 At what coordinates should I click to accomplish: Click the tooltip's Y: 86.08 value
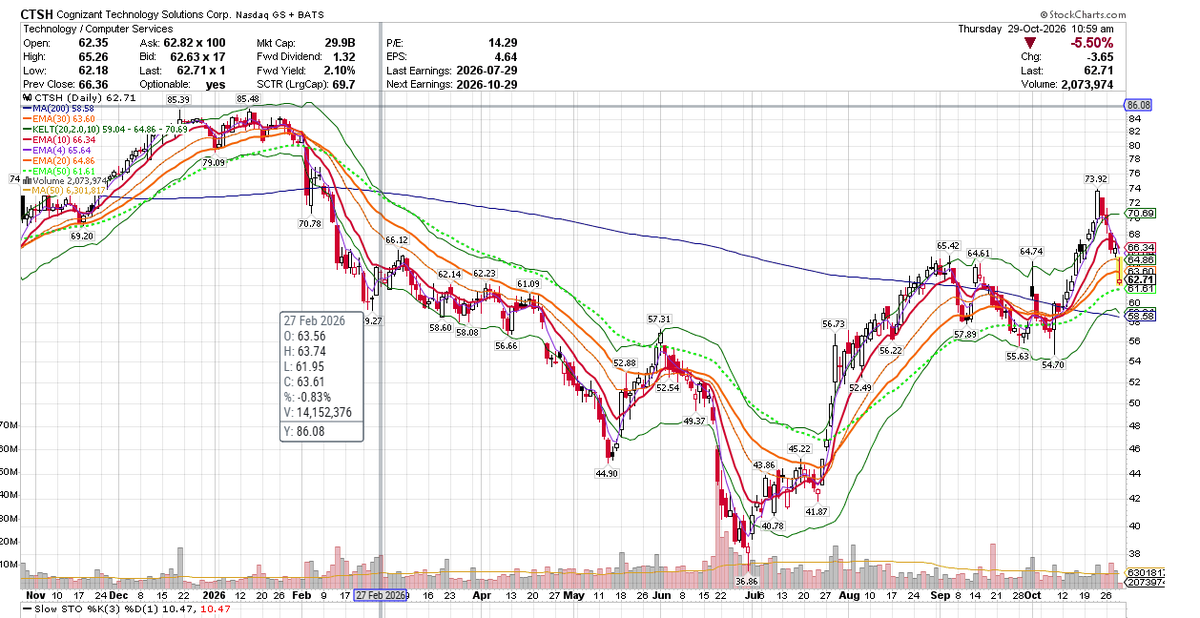tap(309, 432)
